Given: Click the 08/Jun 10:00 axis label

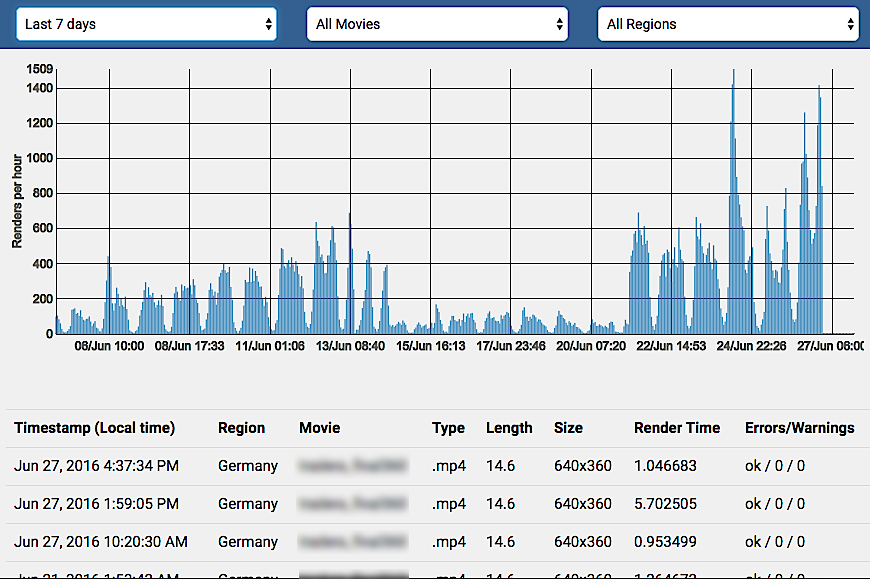Looking at the screenshot, I should (110, 346).
